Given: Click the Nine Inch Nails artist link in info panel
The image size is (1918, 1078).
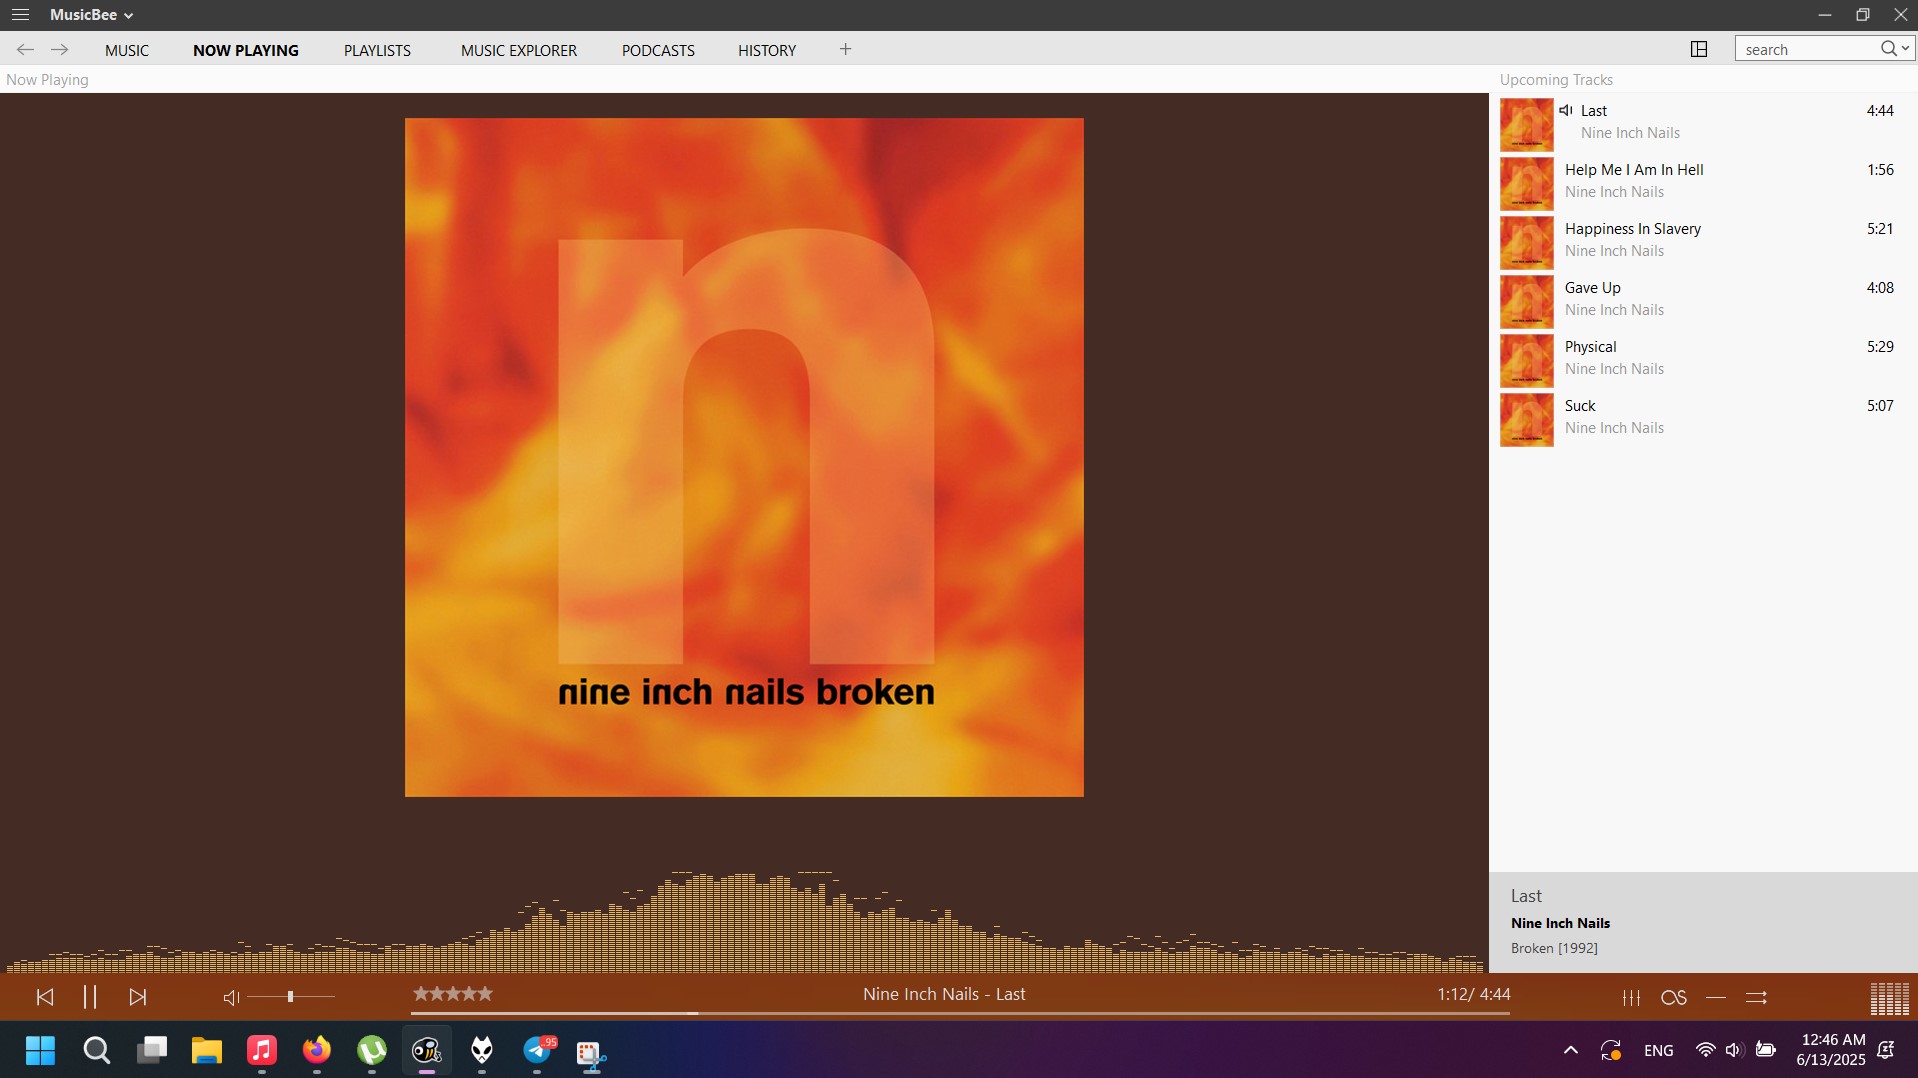Looking at the screenshot, I should [x=1560, y=923].
